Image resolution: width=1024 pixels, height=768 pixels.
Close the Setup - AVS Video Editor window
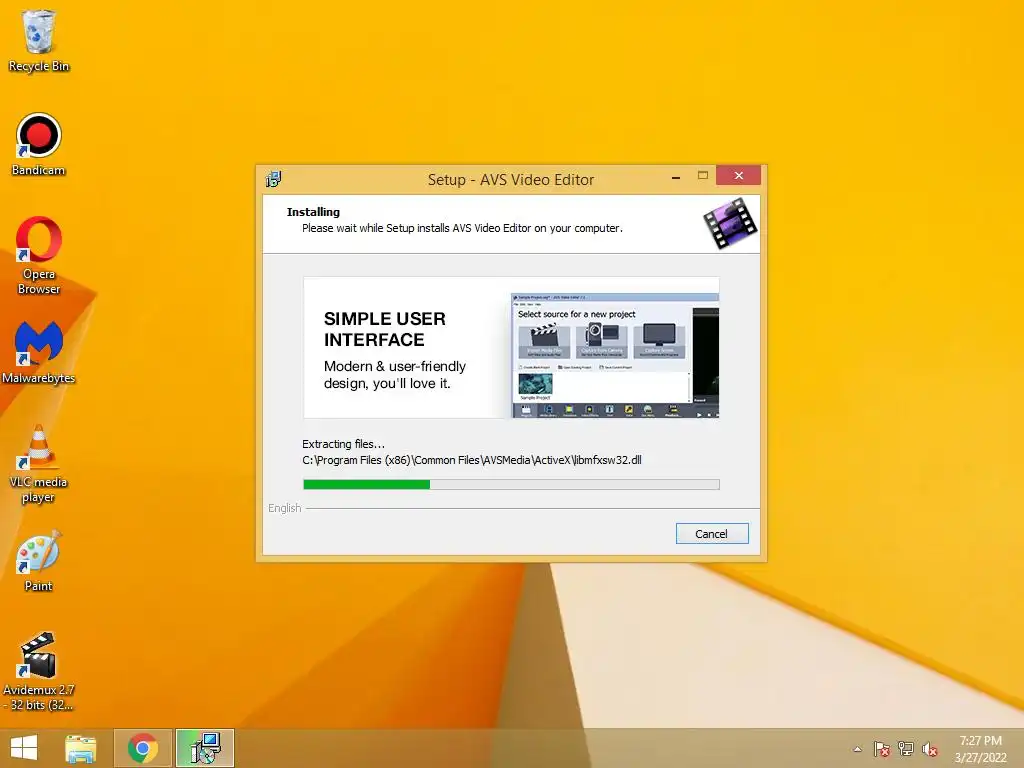tap(738, 176)
